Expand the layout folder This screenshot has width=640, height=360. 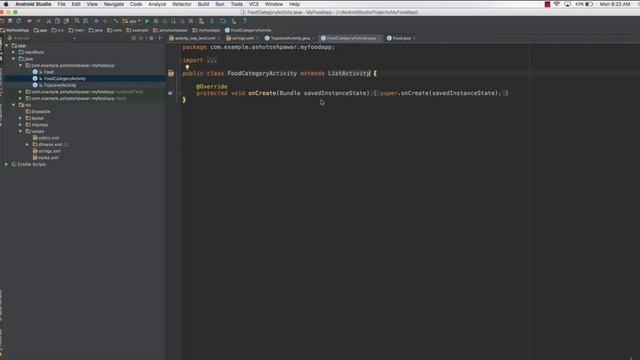pyautogui.click(x=20, y=118)
